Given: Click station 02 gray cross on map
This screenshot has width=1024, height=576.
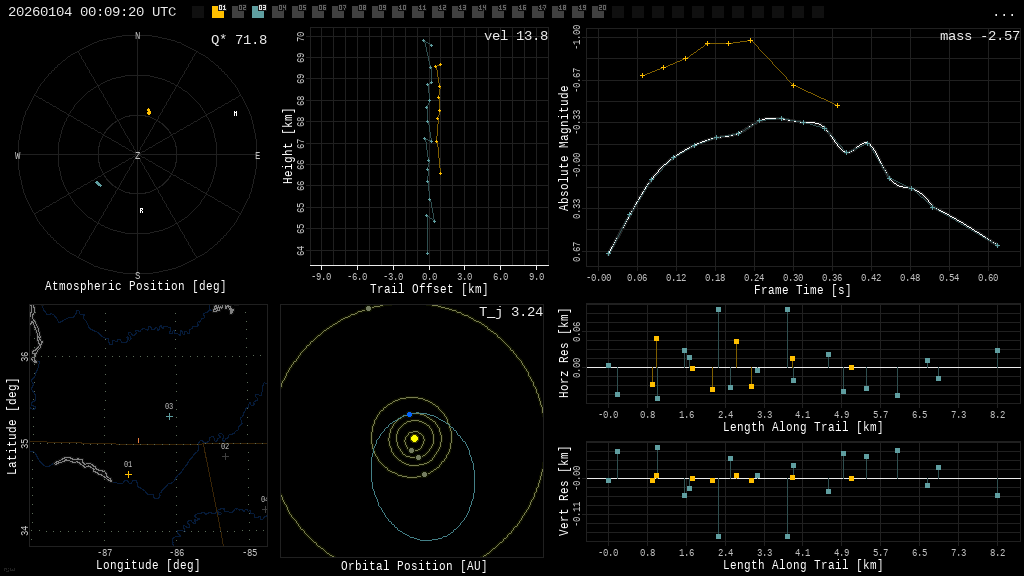Looking at the screenshot, I should (225, 456).
